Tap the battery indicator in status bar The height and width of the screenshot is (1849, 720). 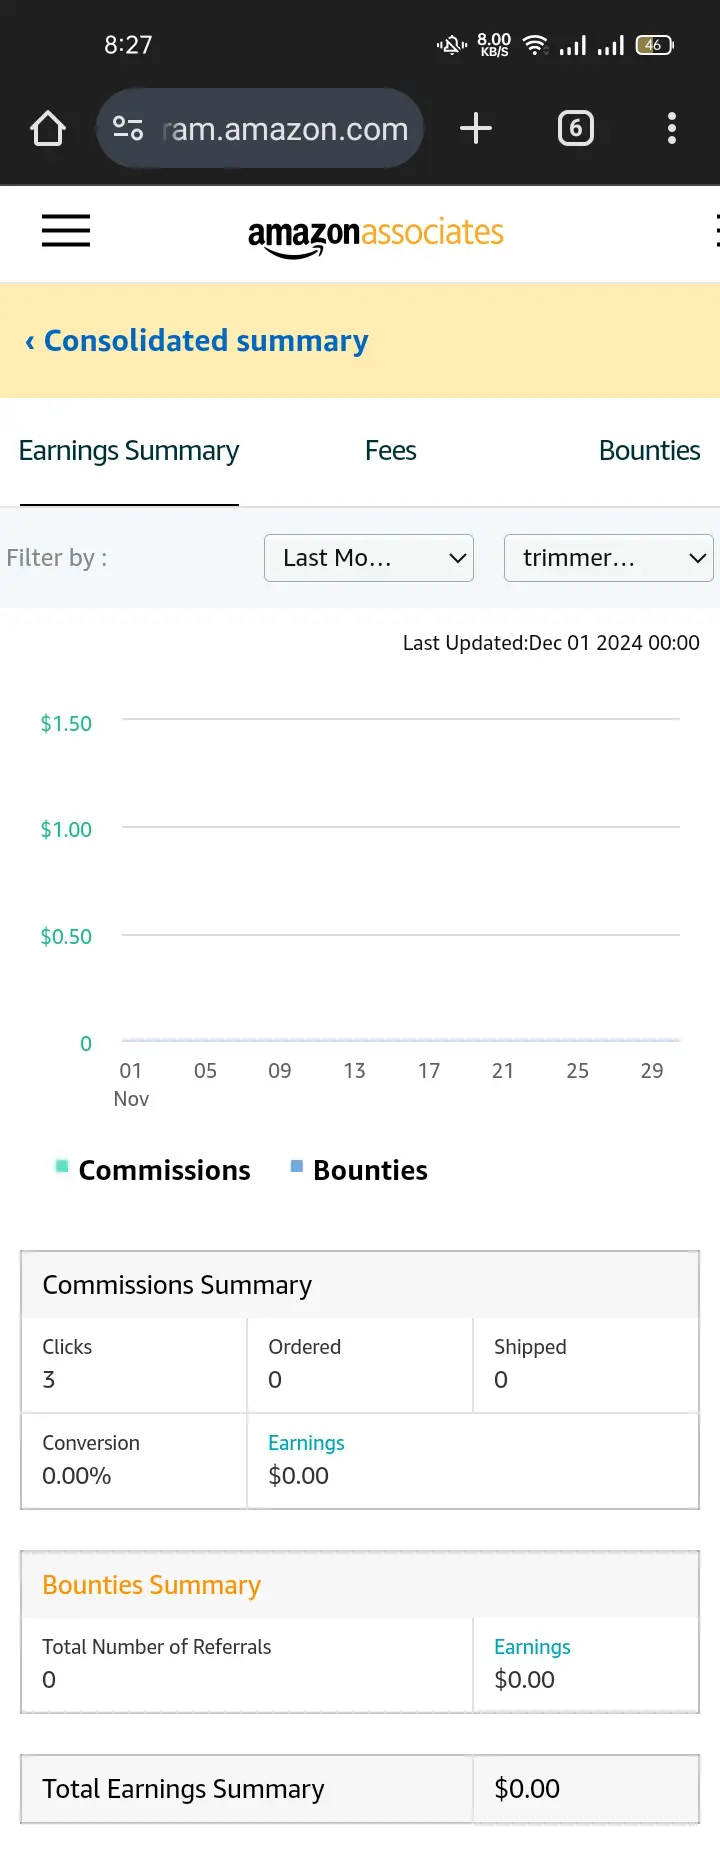pyautogui.click(x=655, y=45)
